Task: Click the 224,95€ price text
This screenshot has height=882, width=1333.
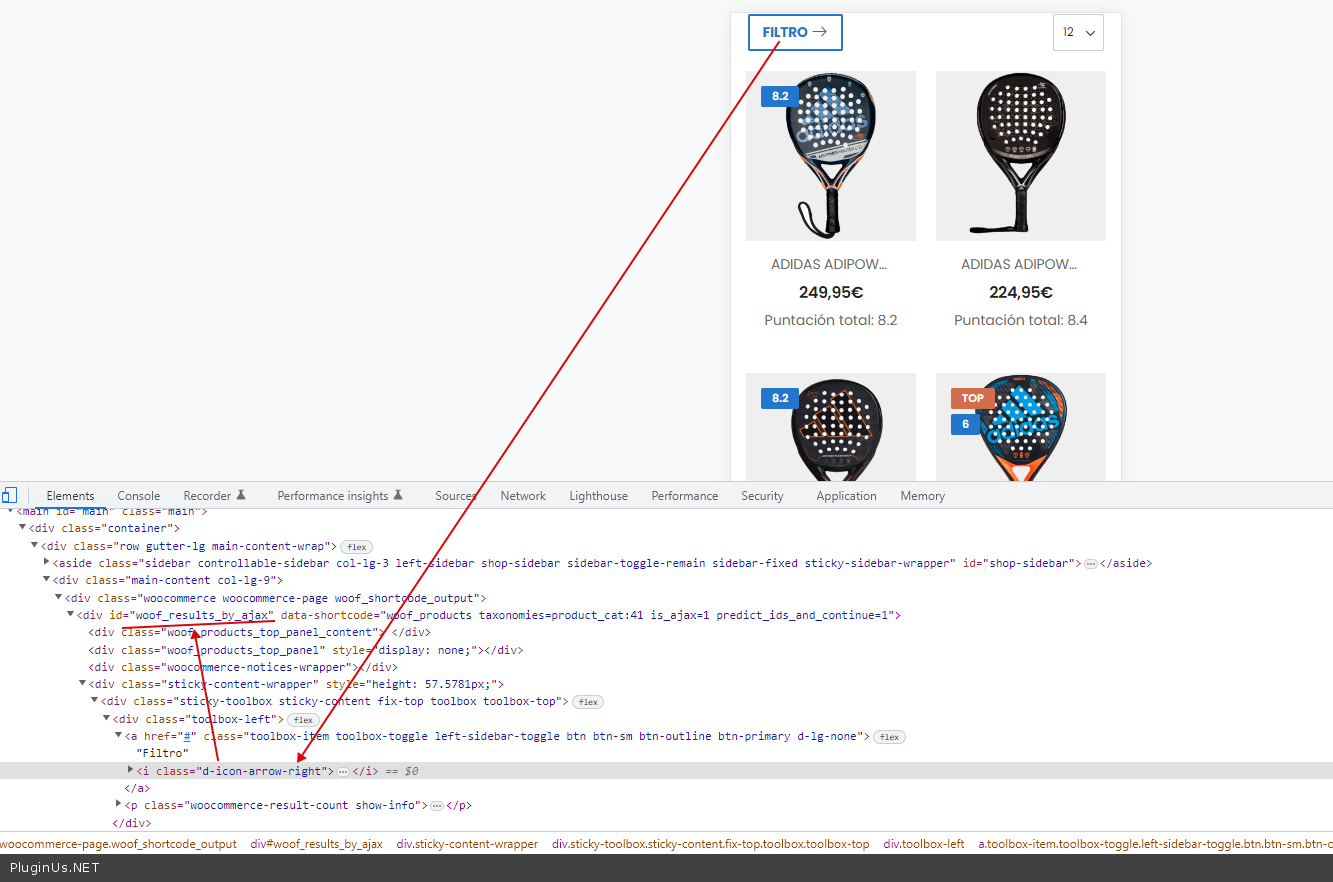Action: (x=1021, y=292)
